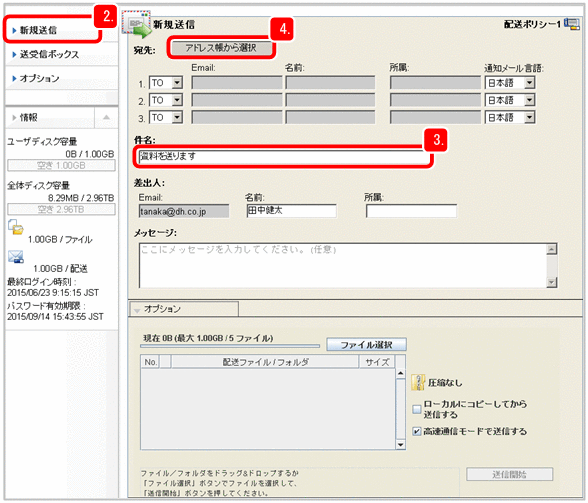Open row 1 通知メール言語 dropdown

[x=510, y=83]
